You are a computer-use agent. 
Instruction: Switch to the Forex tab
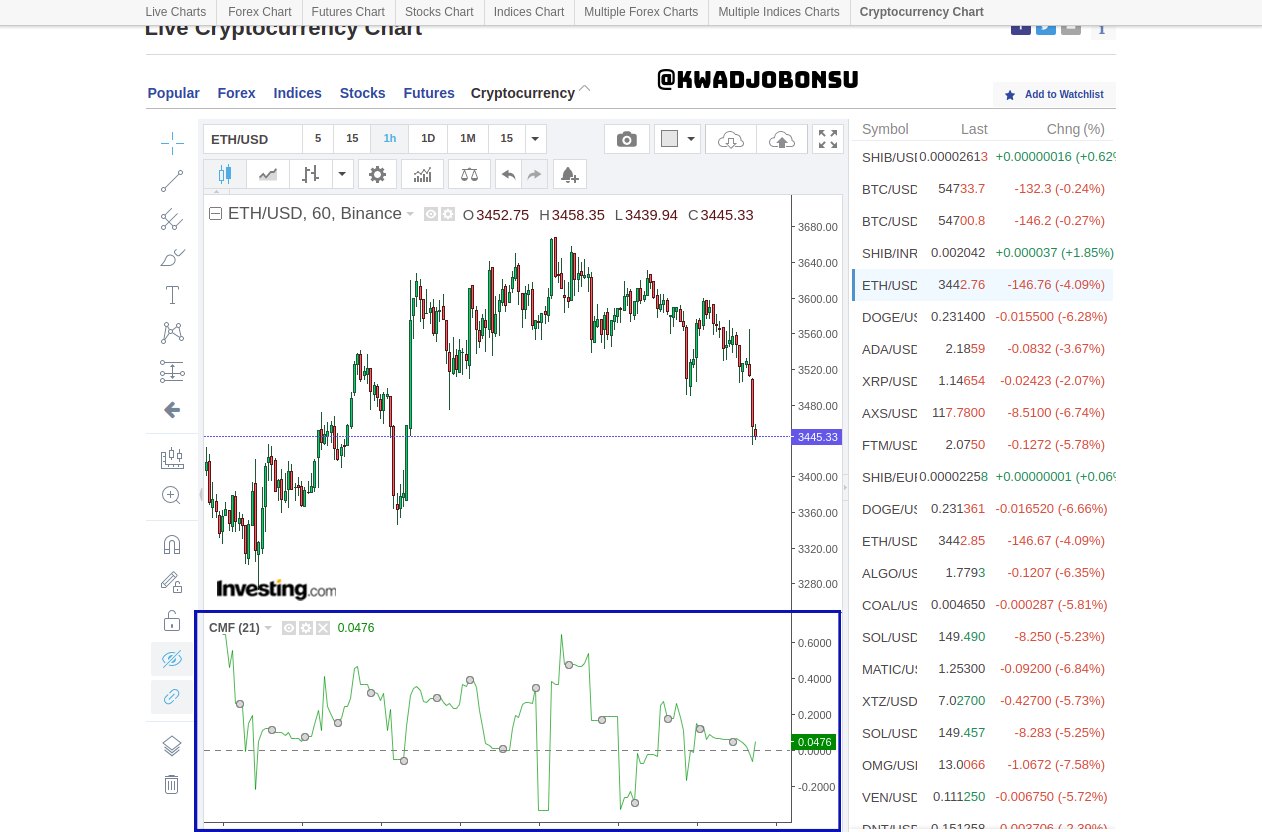coord(237,93)
